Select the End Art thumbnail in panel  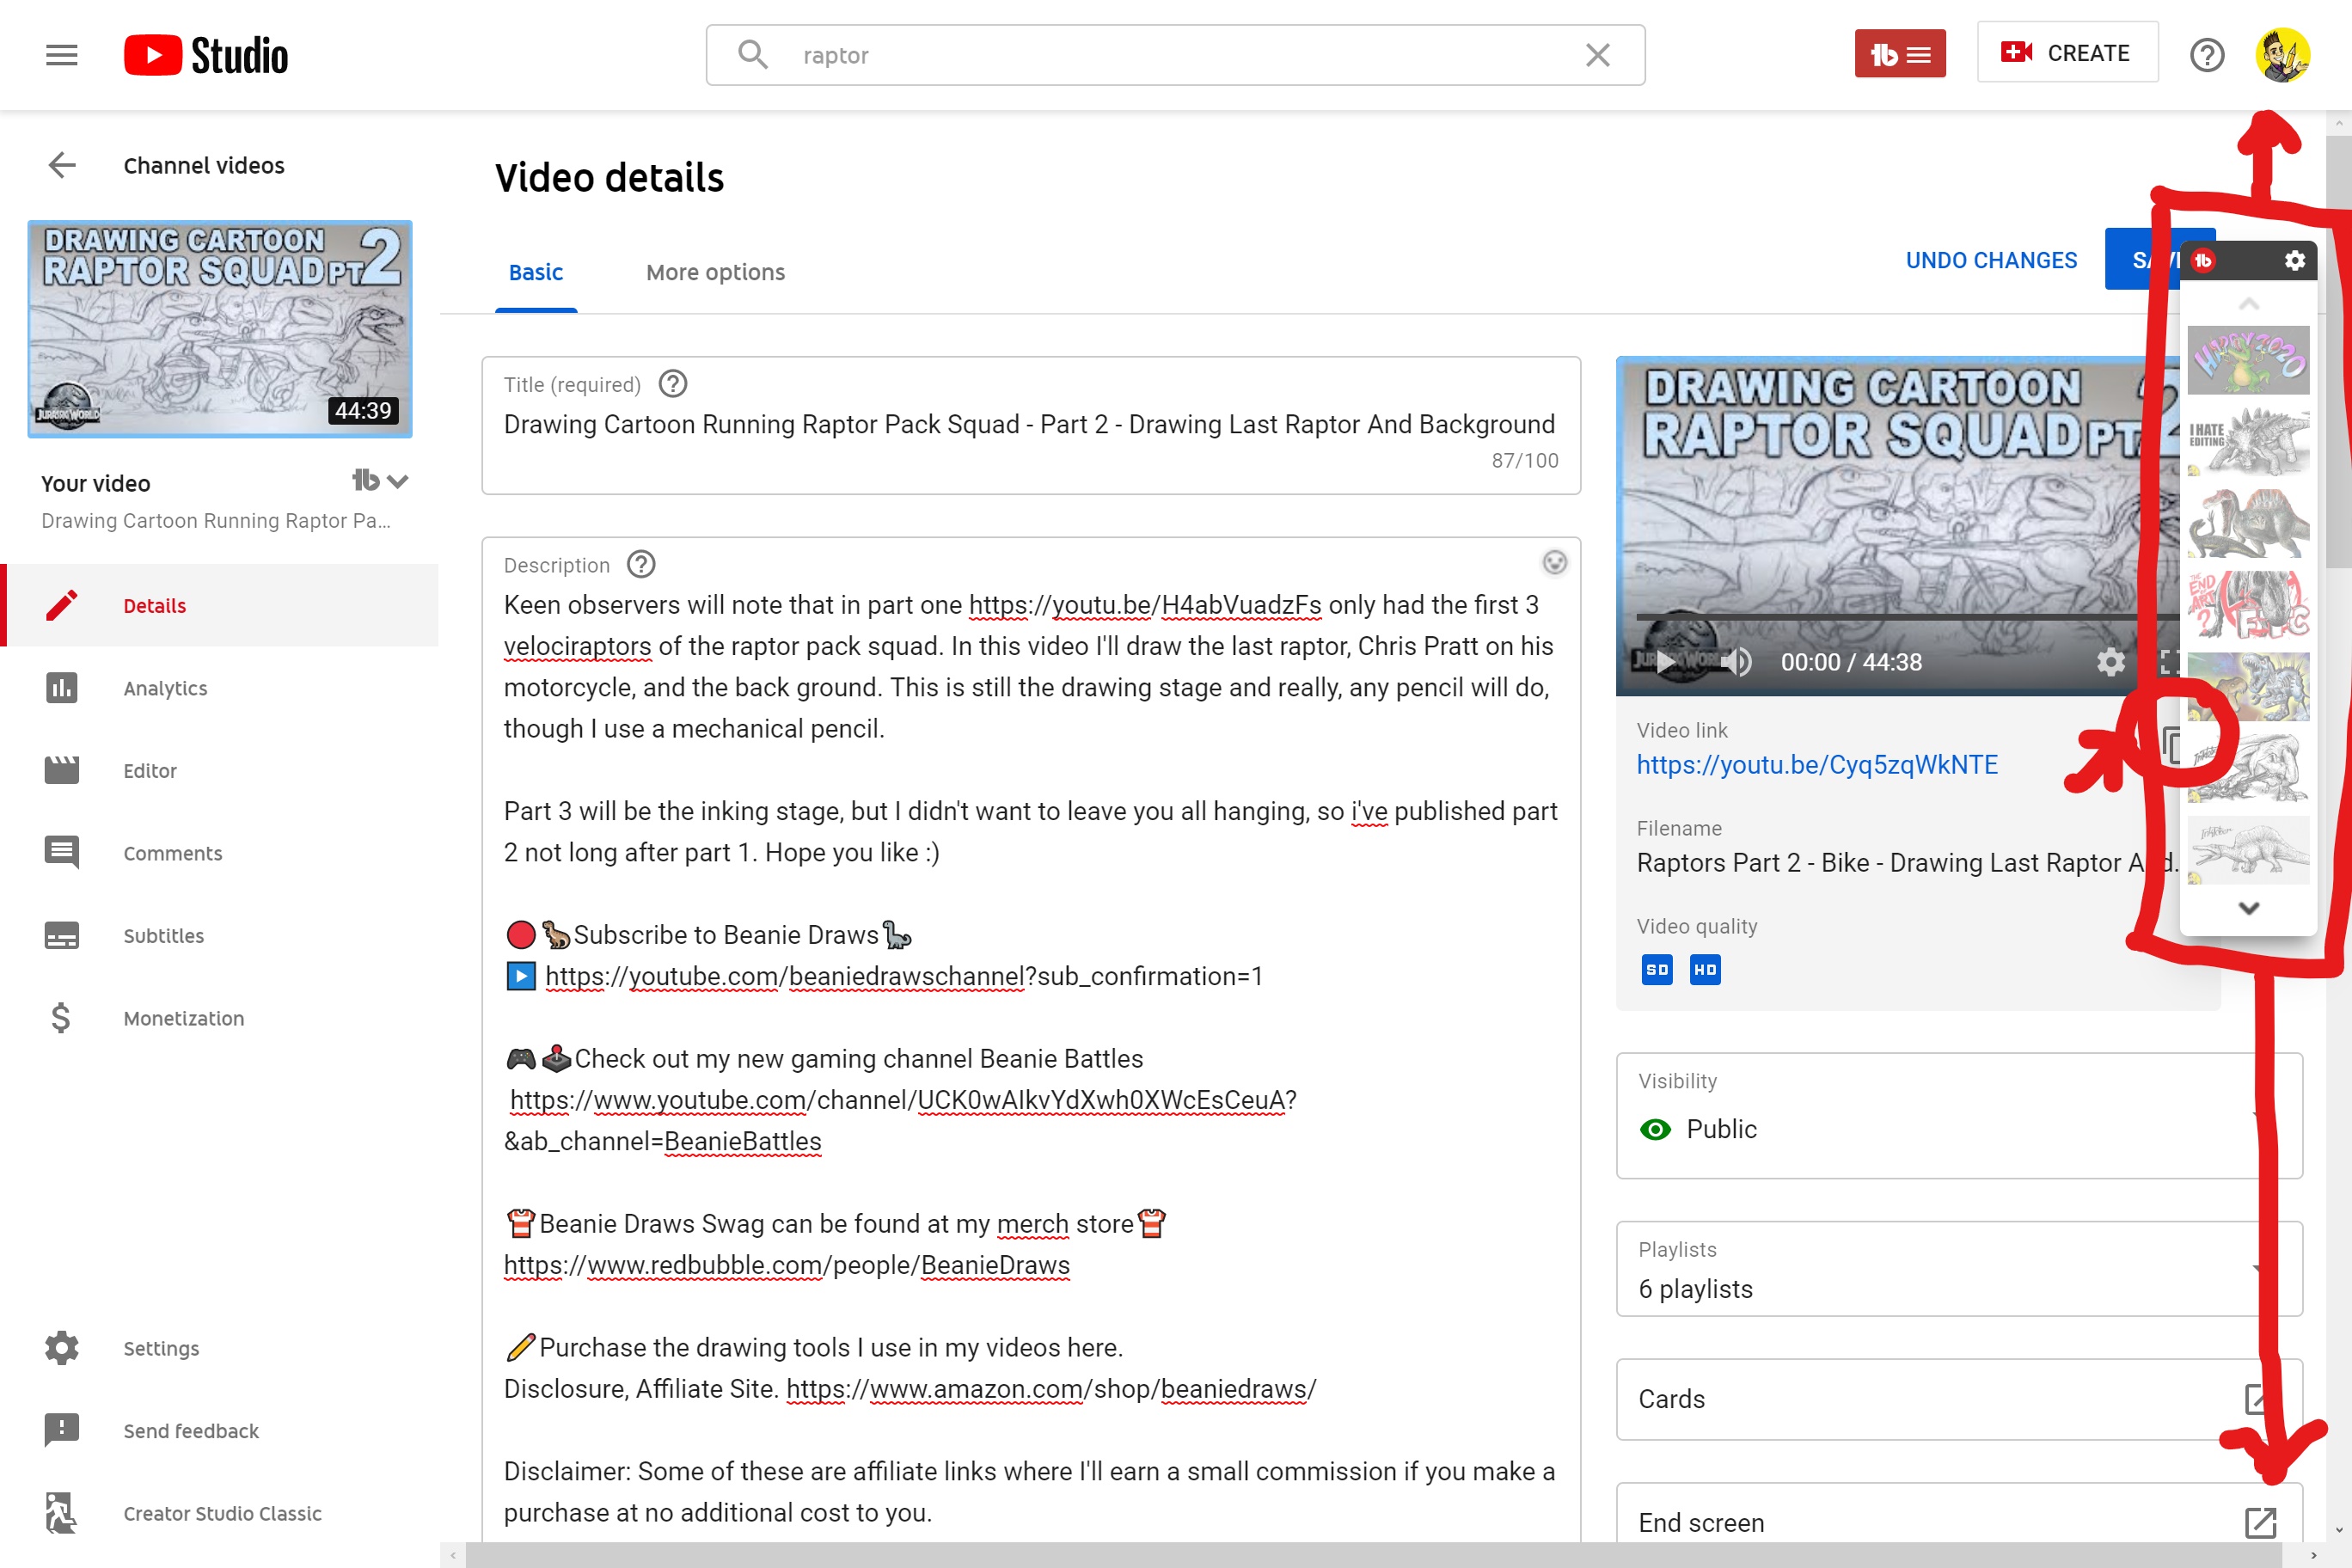coord(2248,605)
